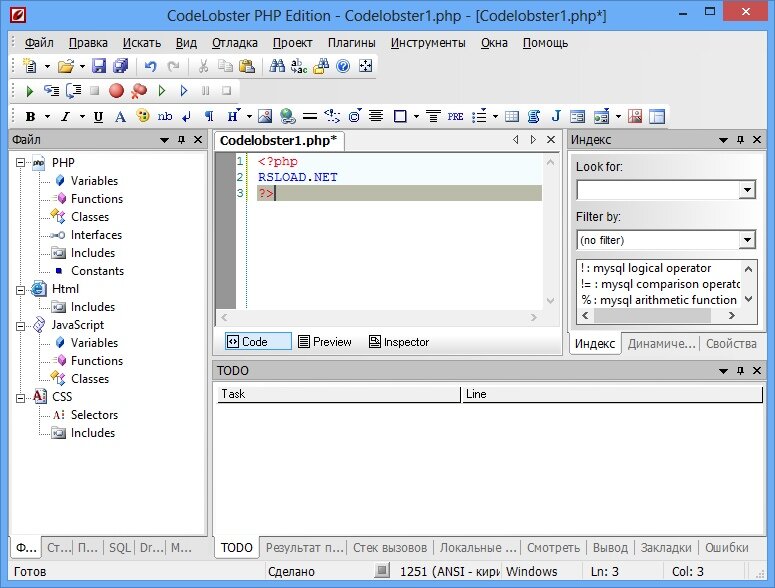The image size is (775, 588).
Task: Collapse the CSS tree node
Action: click(20, 397)
